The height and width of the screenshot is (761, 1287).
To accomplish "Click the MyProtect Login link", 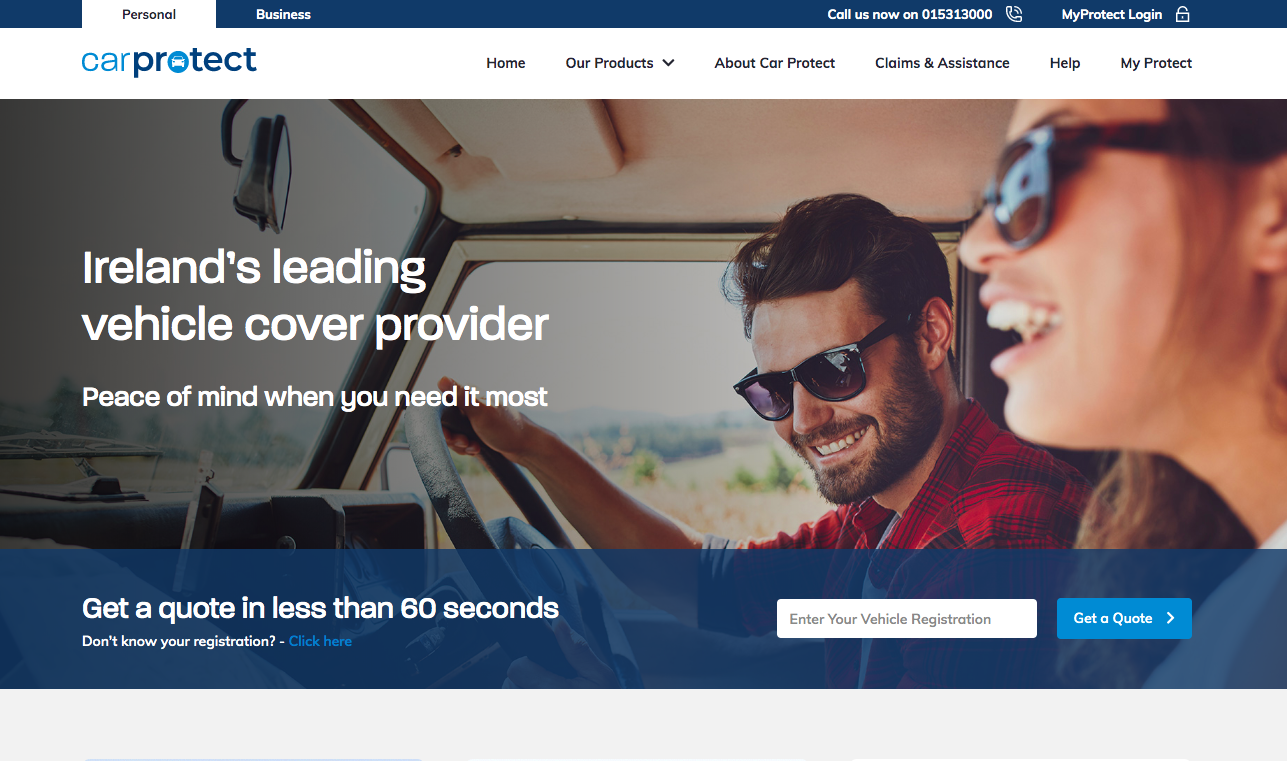I will 1111,14.
